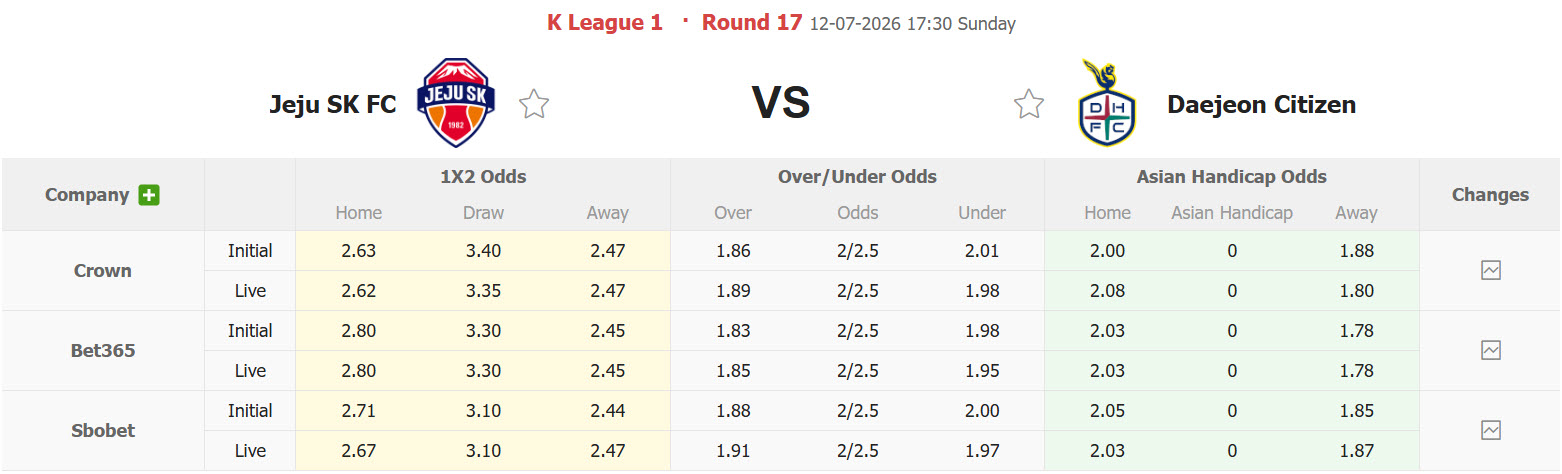Click Crown live home odds 2.62
The image size is (1562, 474).
coord(359,291)
